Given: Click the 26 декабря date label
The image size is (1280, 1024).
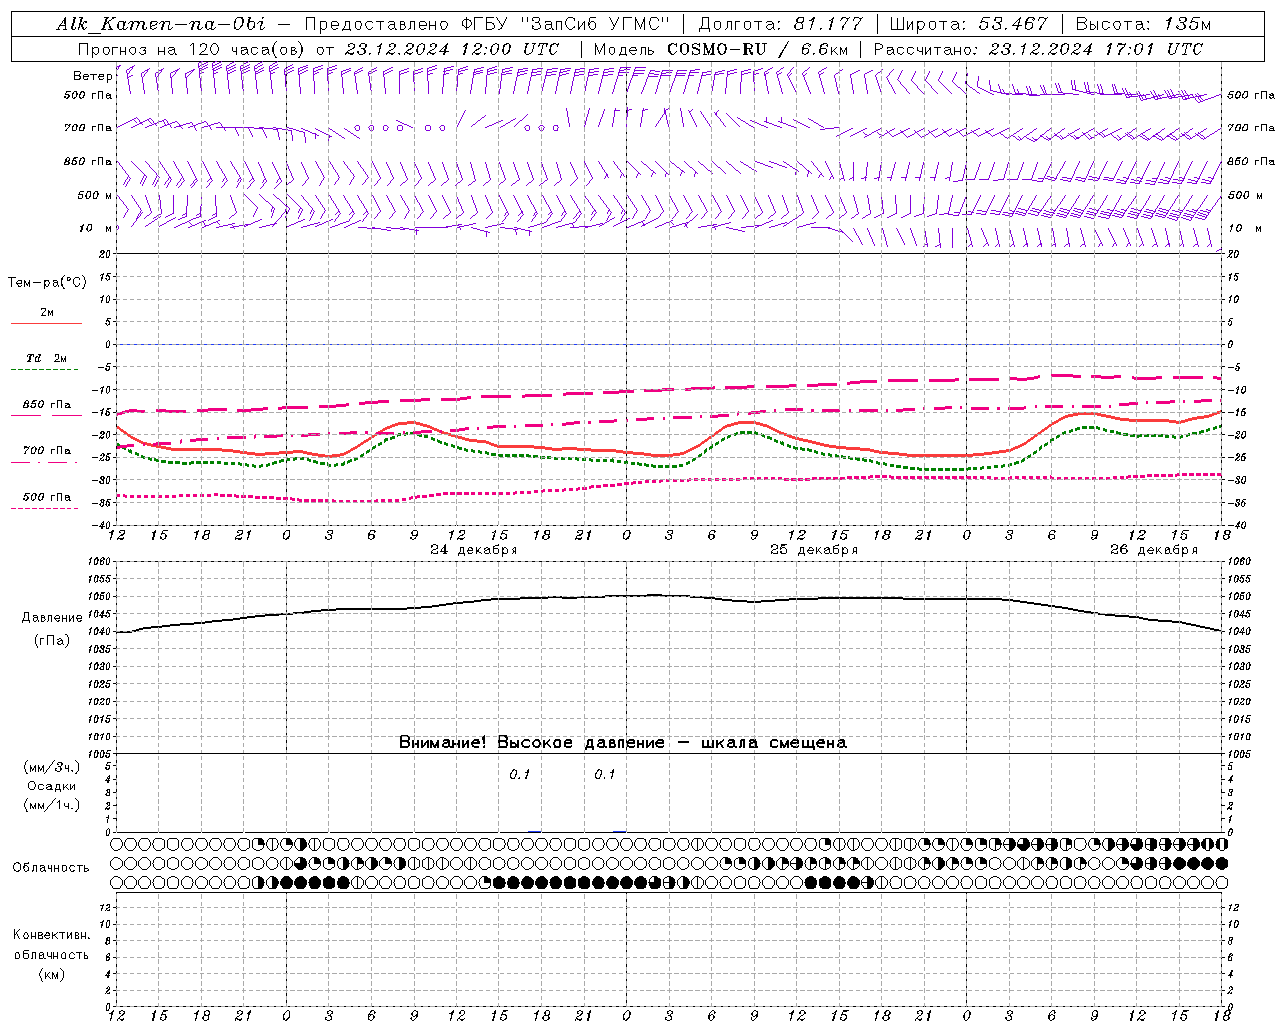Looking at the screenshot, I should coord(1154,550).
